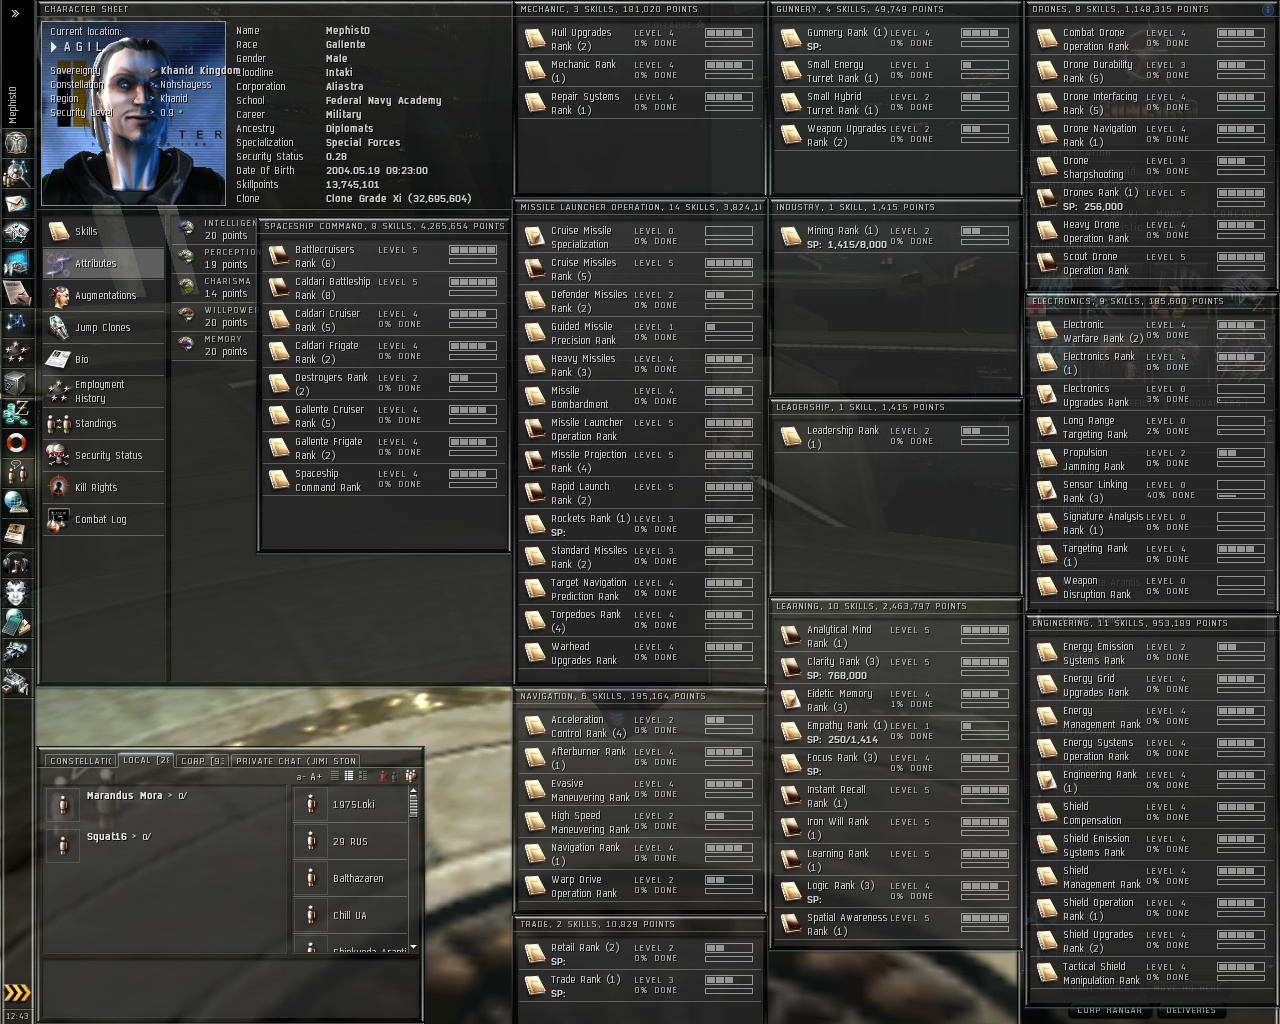
Task: Switch chat to the compact lines view
Action: (335, 776)
